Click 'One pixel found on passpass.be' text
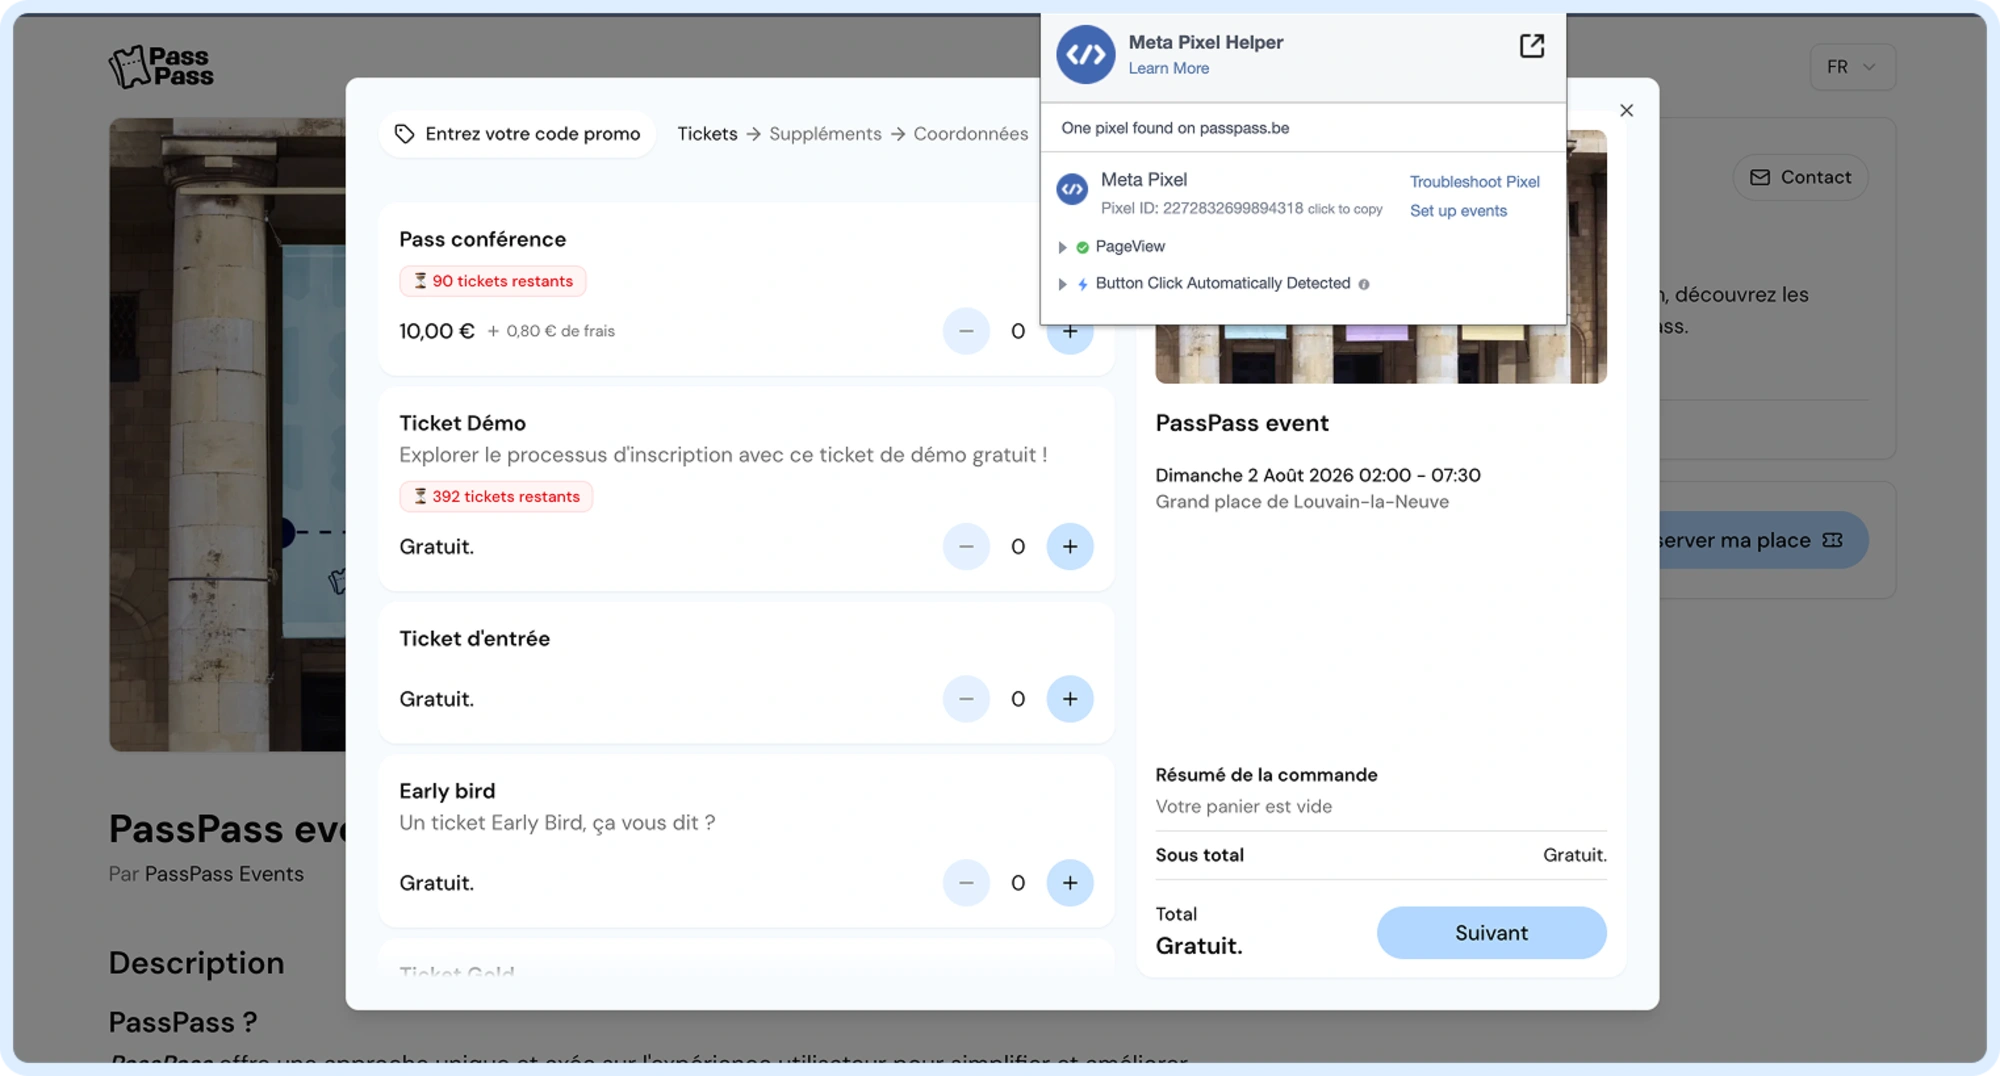The image size is (2000, 1076). (1175, 128)
